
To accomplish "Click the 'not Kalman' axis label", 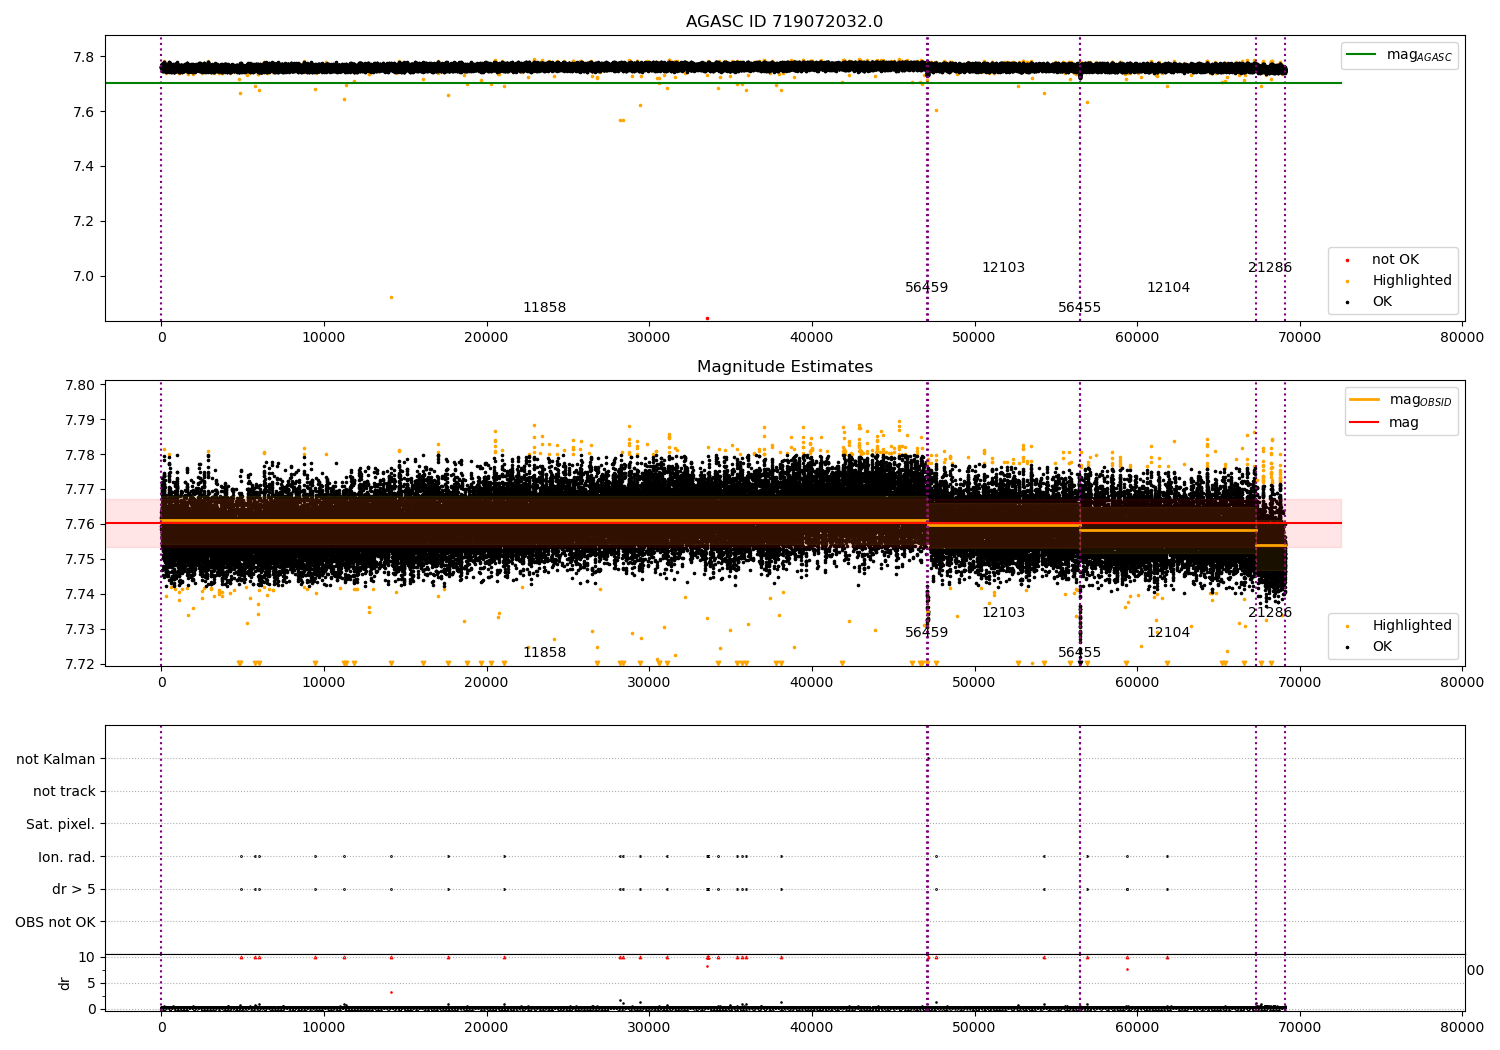I will tap(56, 759).
